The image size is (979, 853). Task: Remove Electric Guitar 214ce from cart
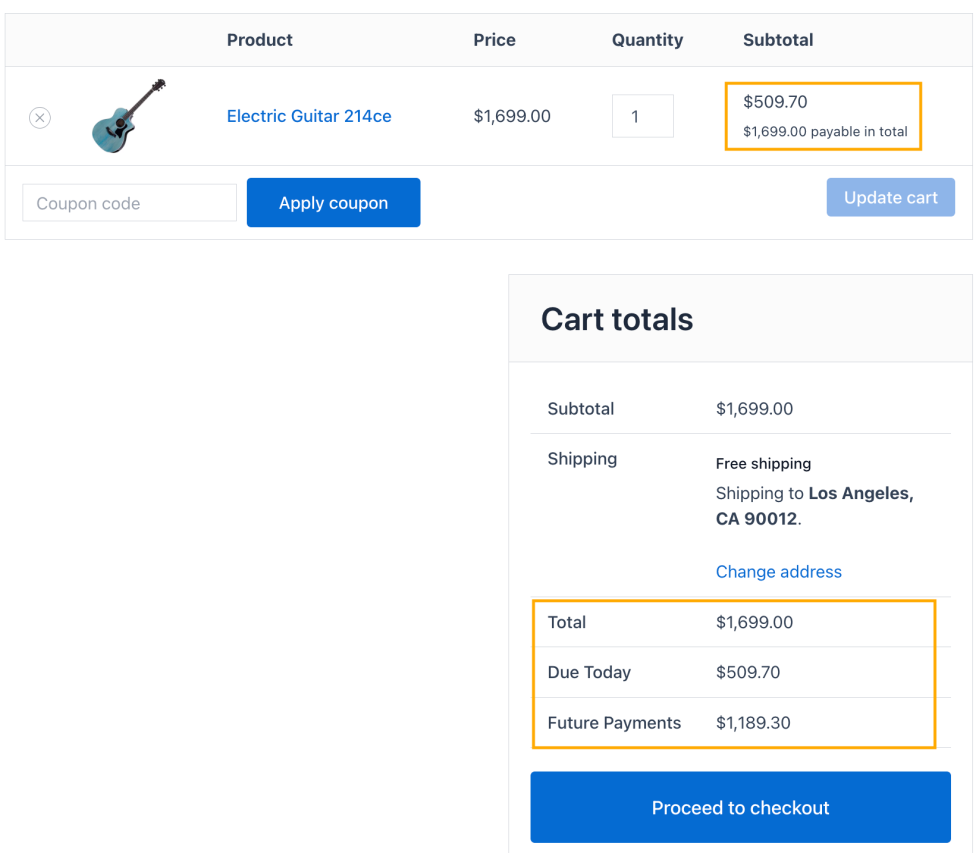(x=40, y=118)
